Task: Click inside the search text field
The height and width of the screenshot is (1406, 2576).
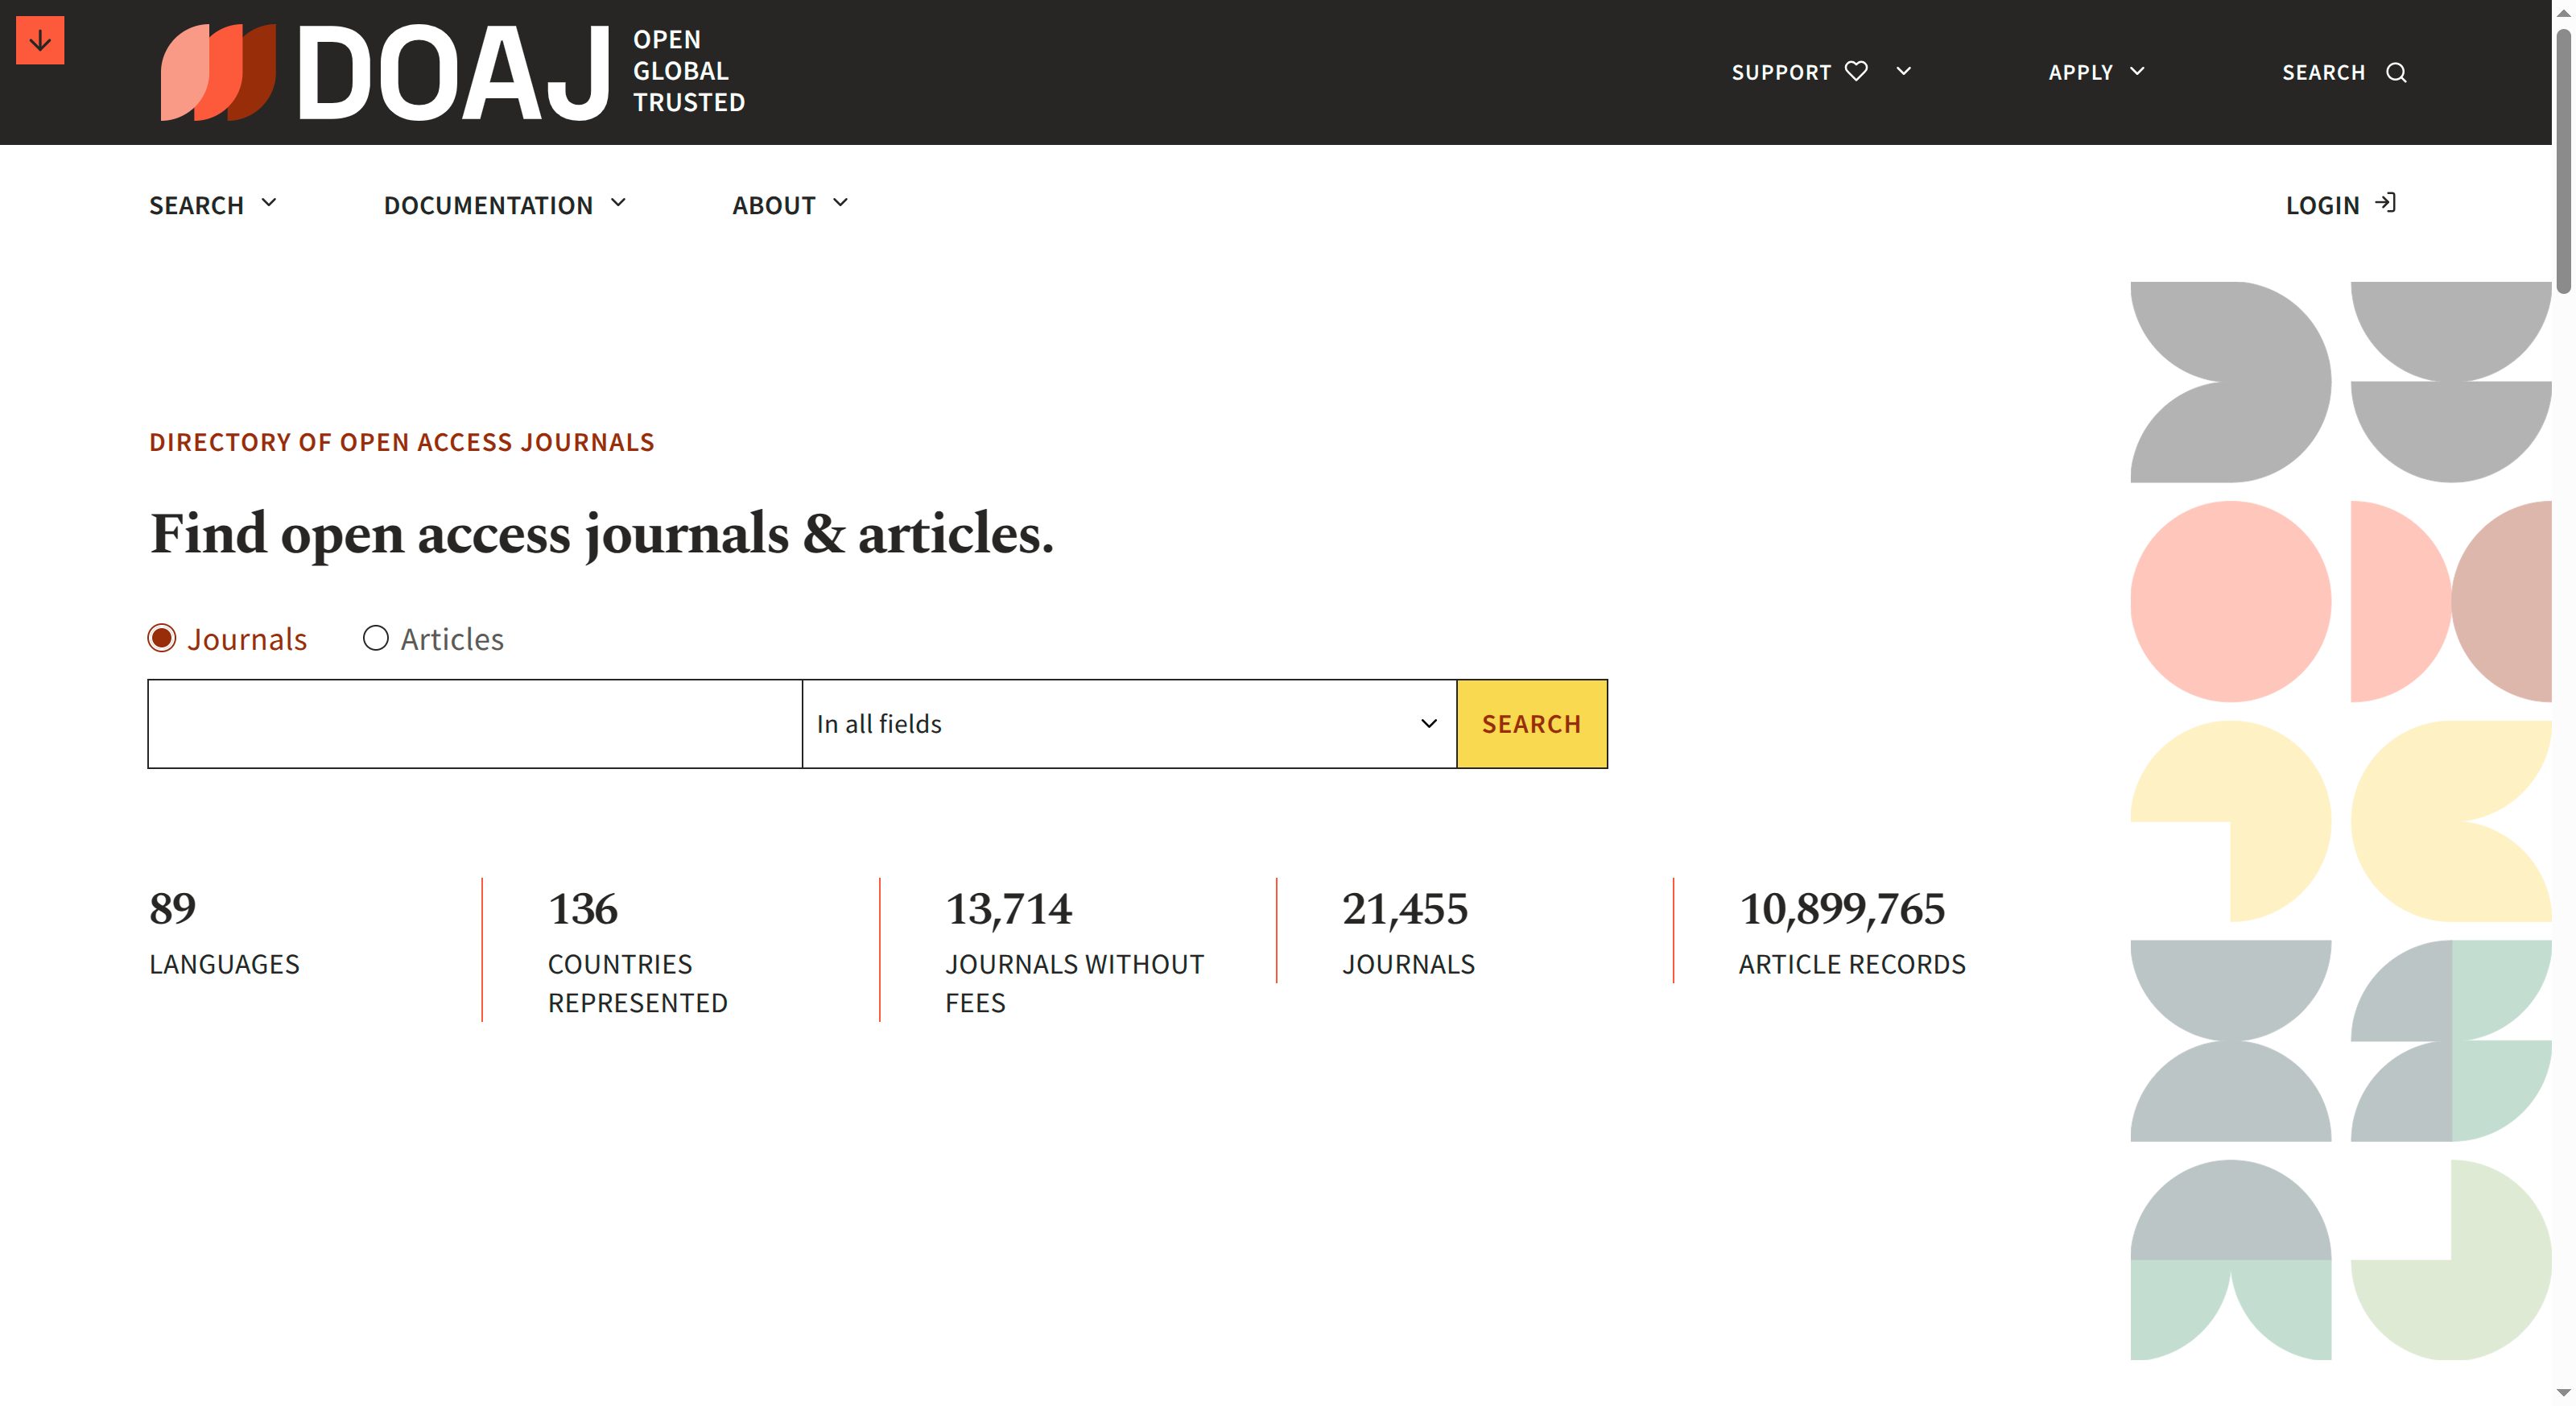Action: point(474,723)
